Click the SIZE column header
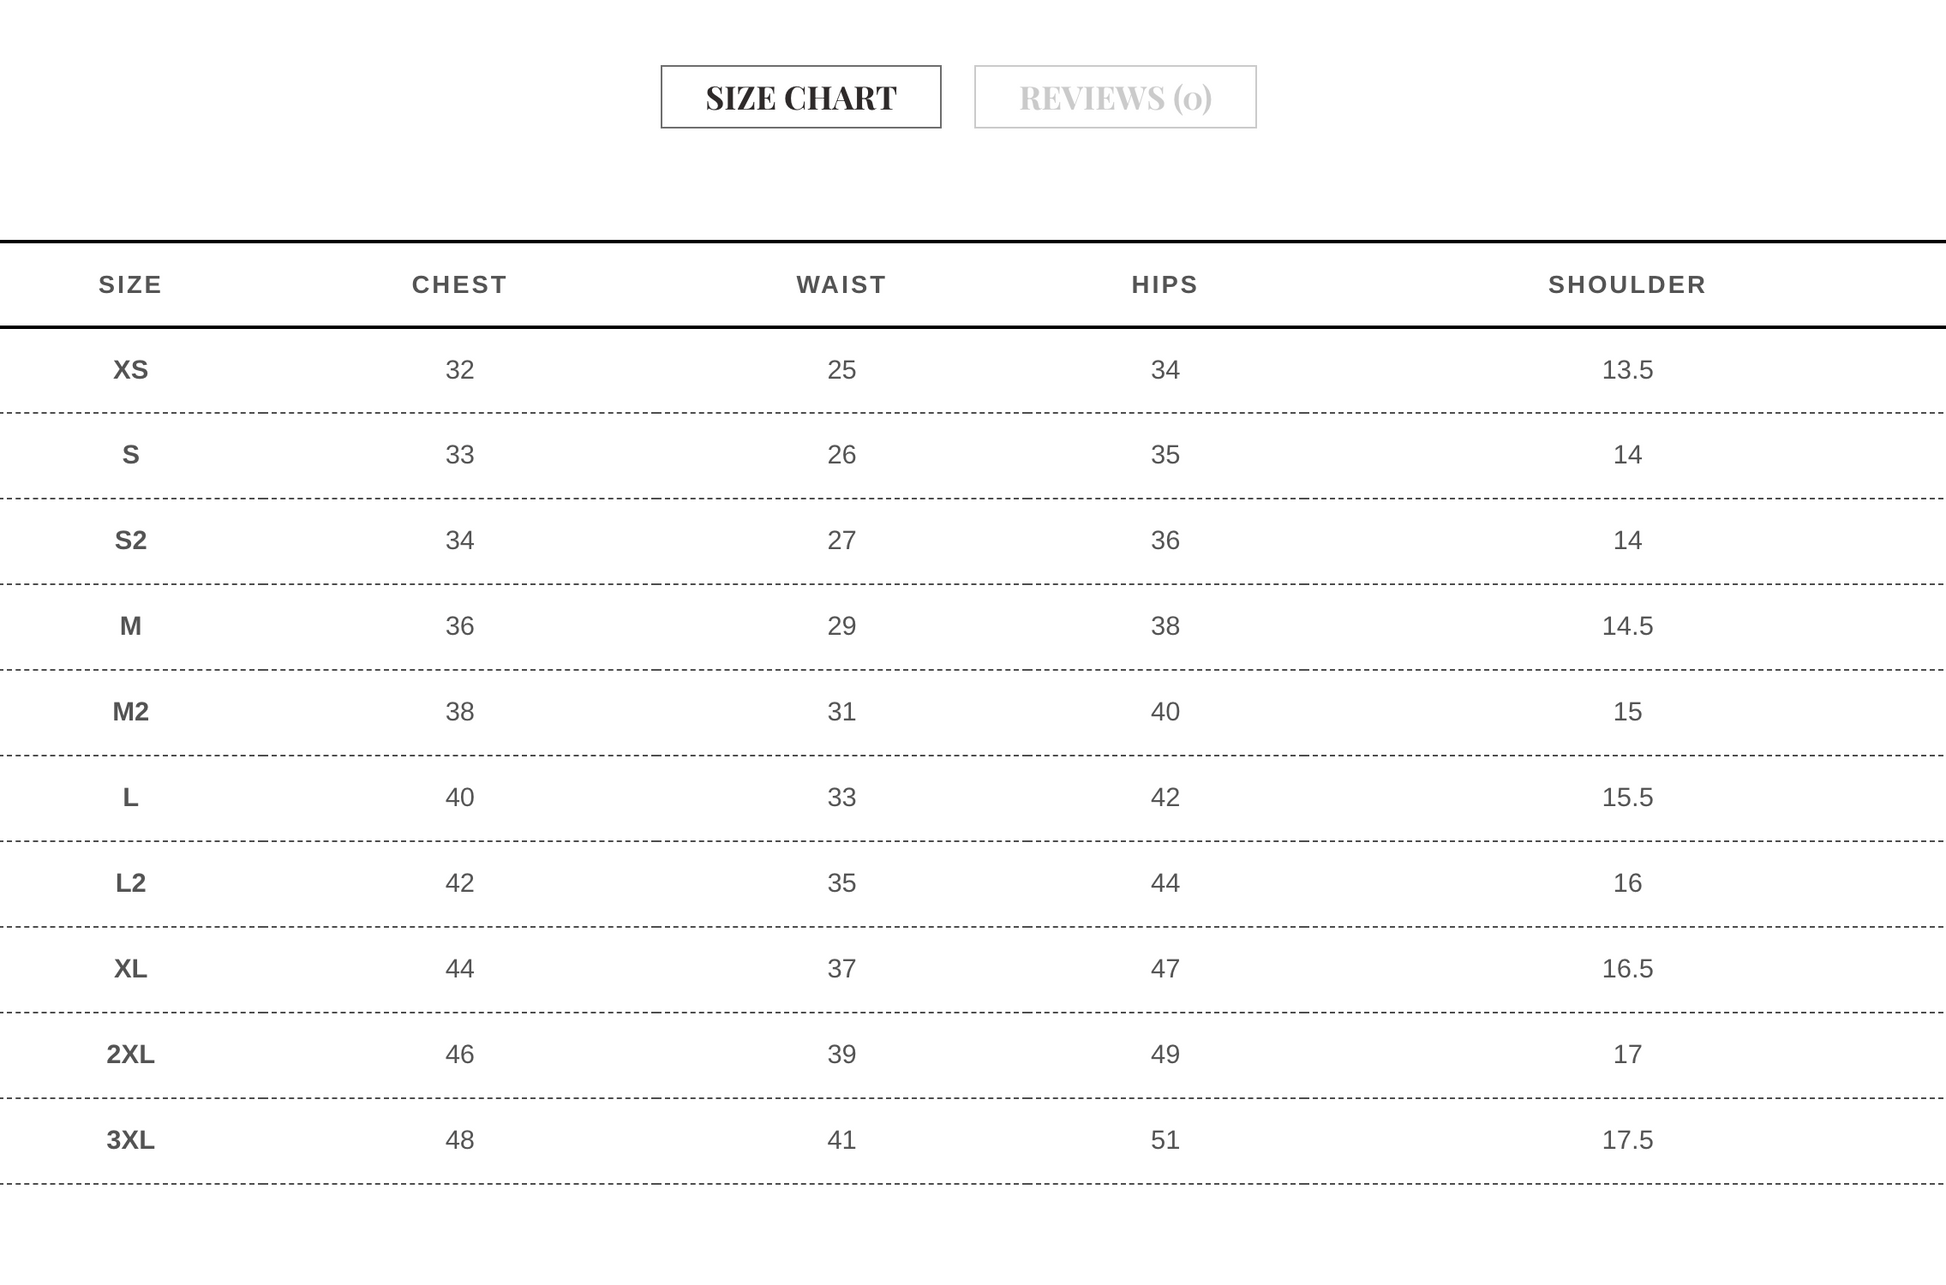This screenshot has height=1285, width=1946. (130, 285)
